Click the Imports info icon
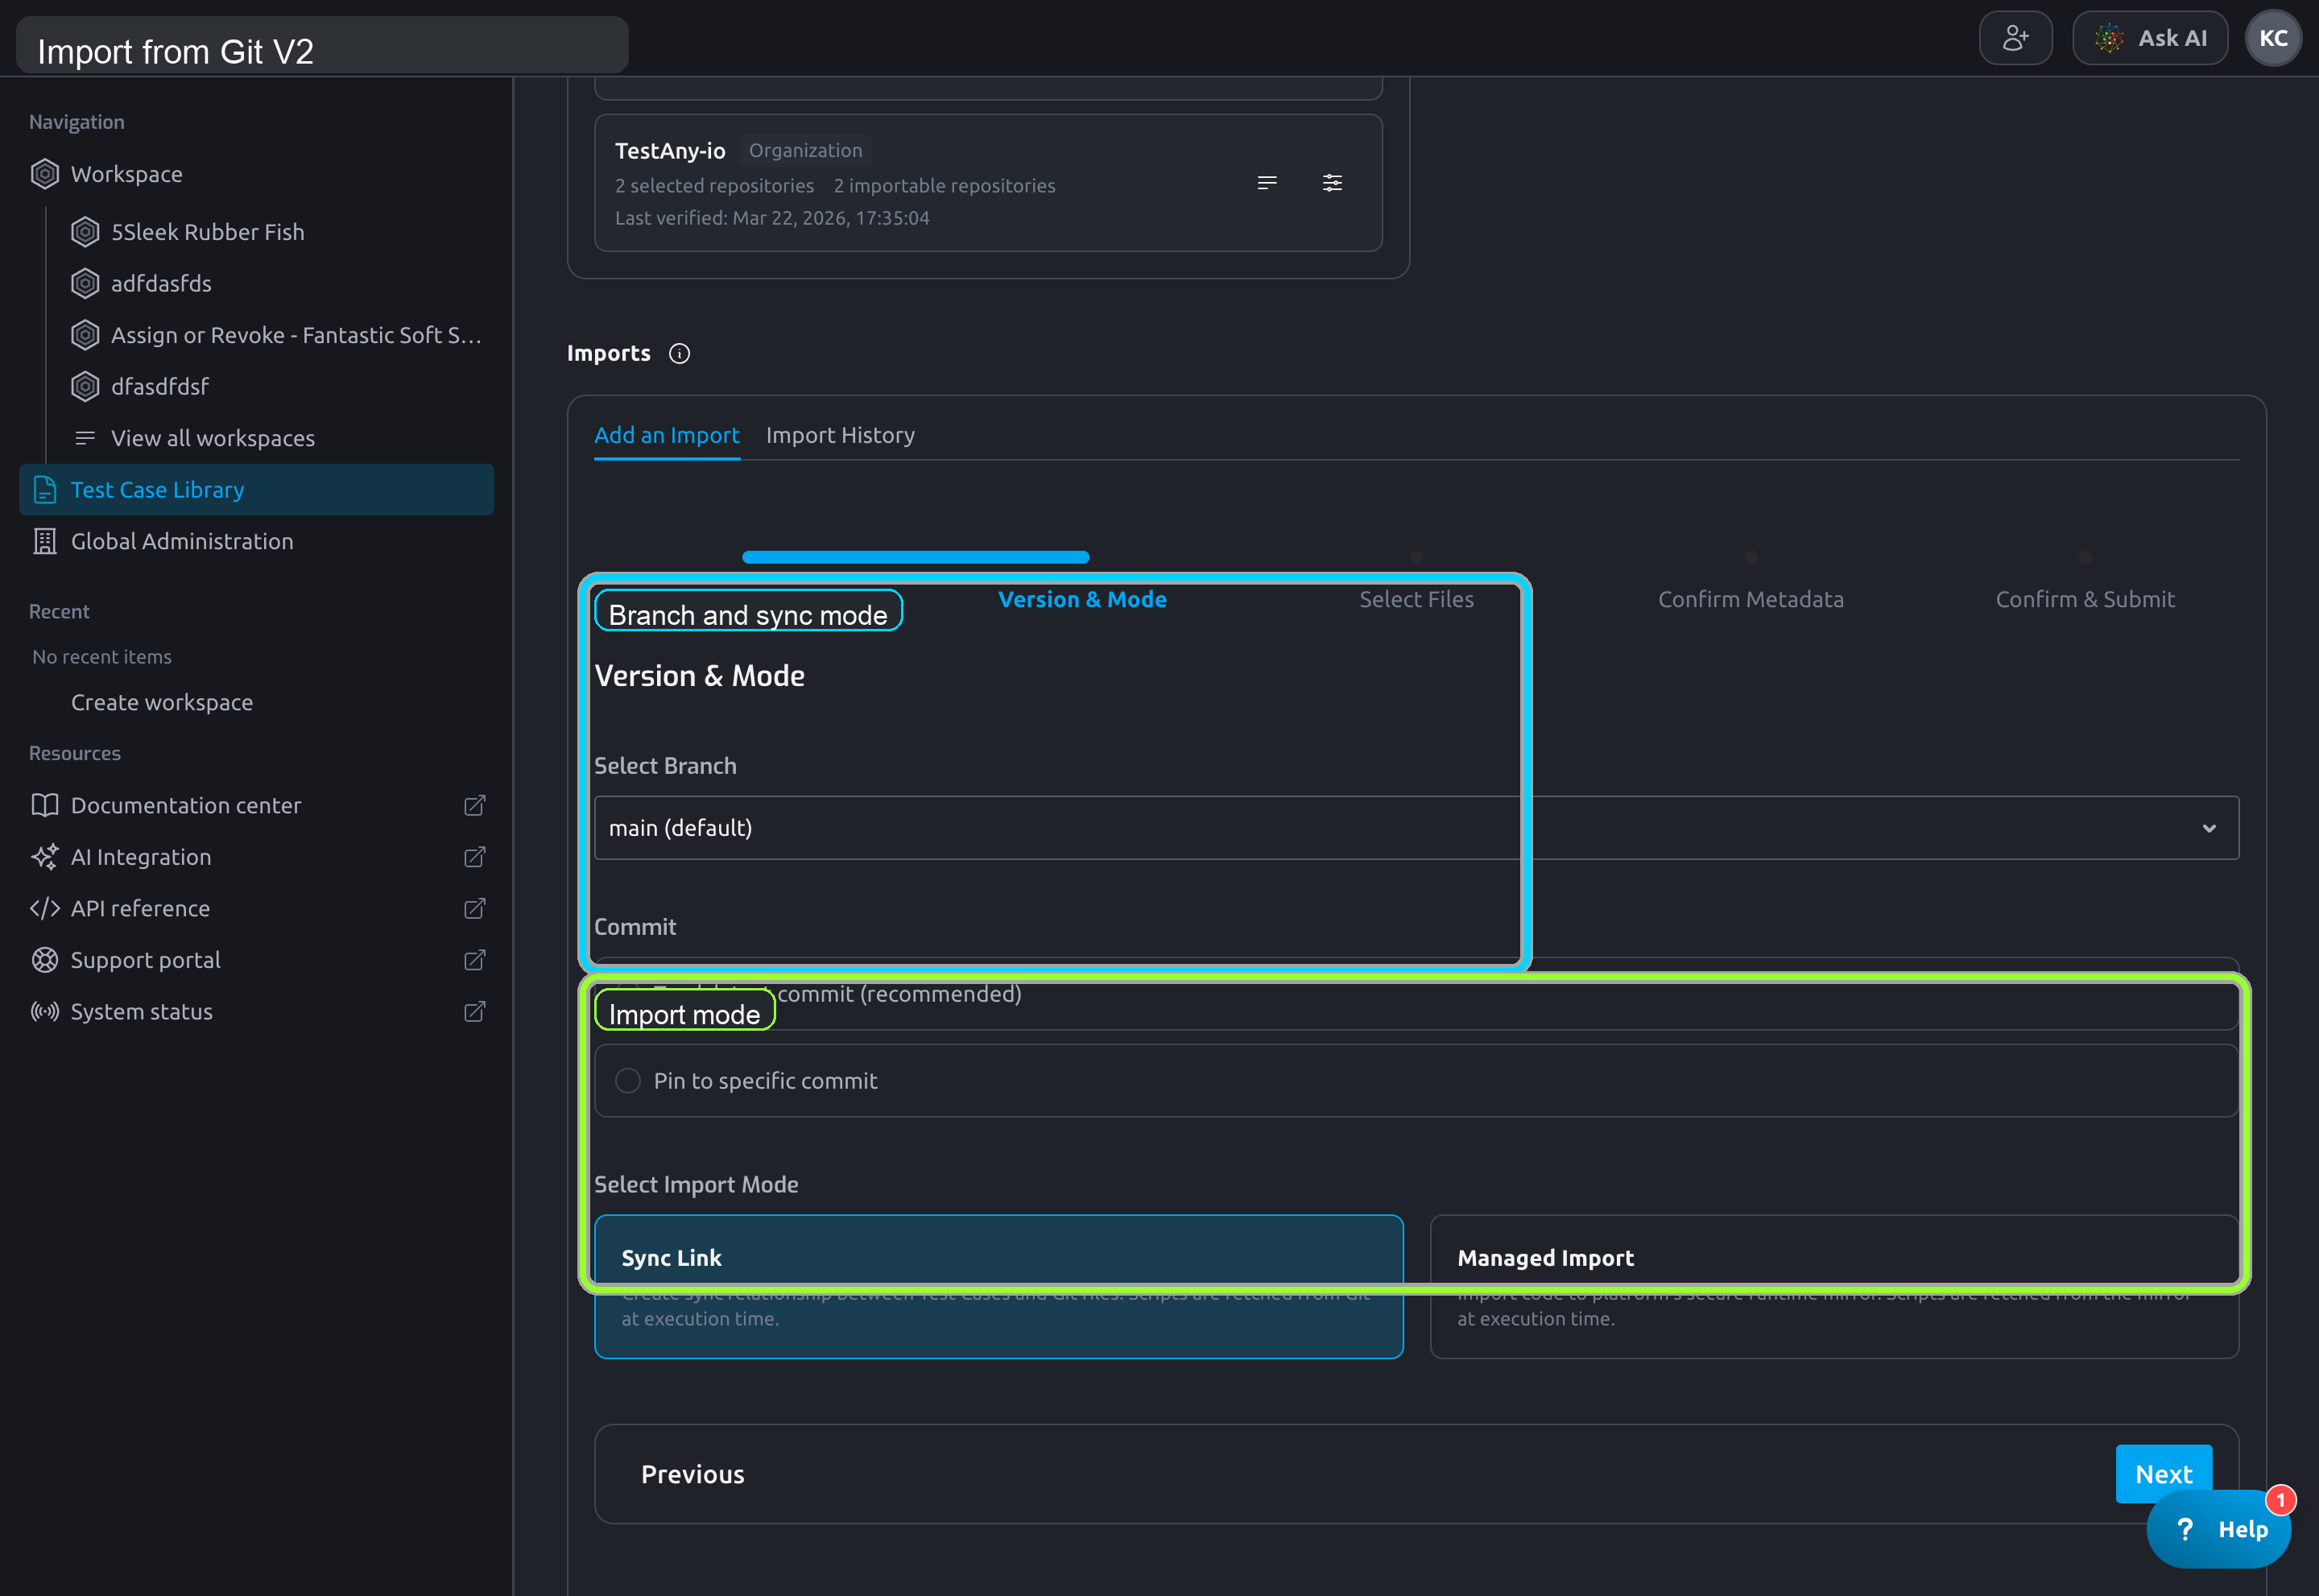The width and height of the screenshot is (2319, 1596). 679,354
